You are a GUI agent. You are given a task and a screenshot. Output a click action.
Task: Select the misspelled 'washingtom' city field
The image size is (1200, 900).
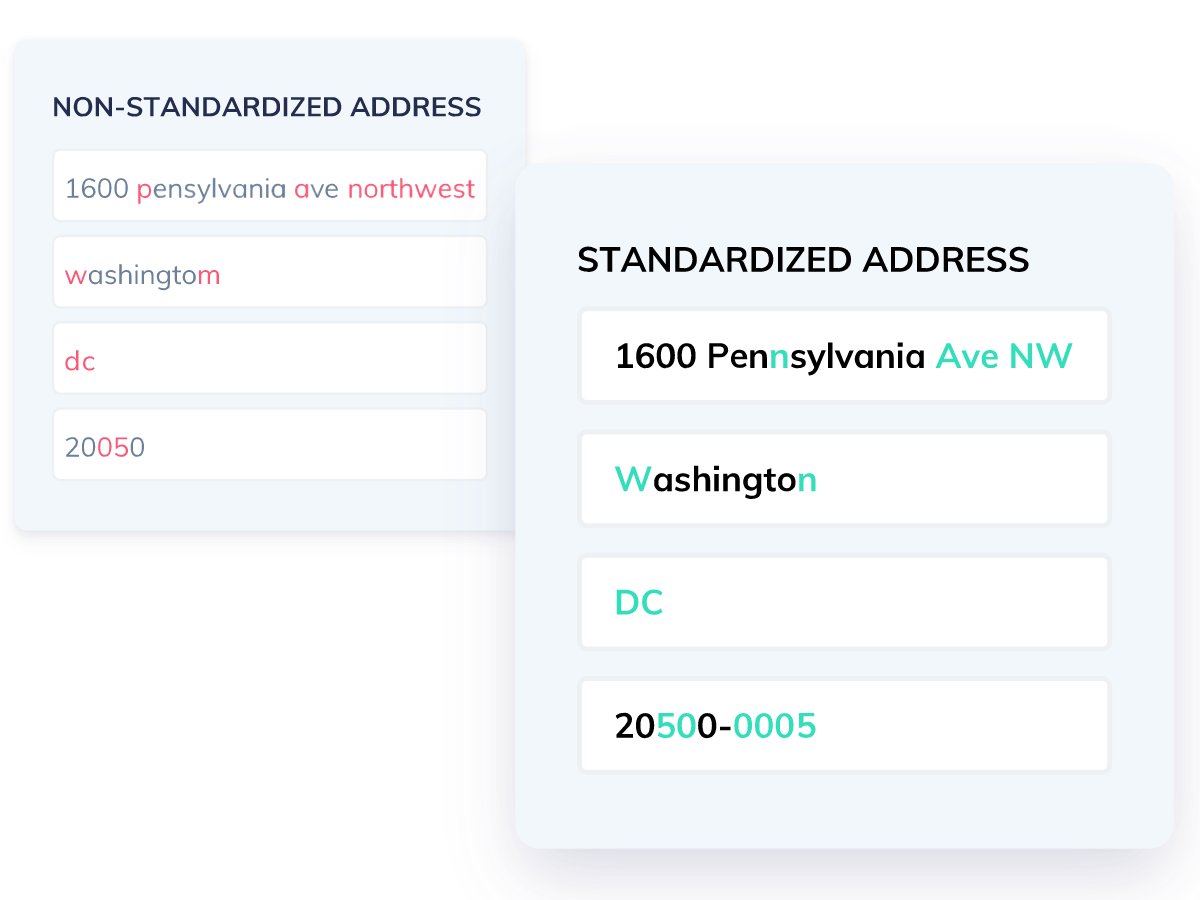coord(270,272)
